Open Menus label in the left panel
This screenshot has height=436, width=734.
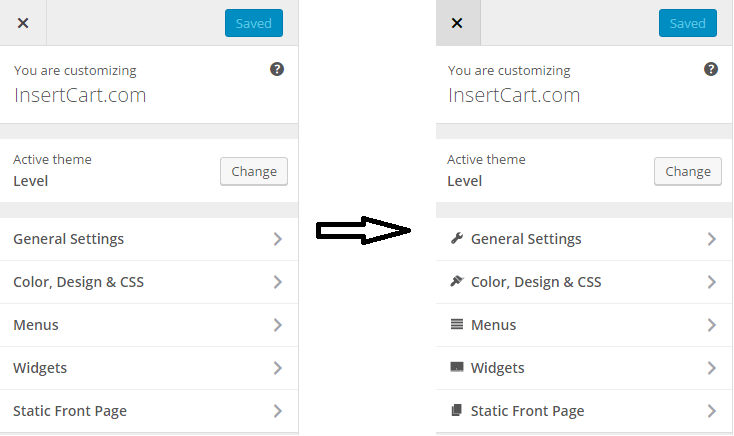[x=36, y=325]
